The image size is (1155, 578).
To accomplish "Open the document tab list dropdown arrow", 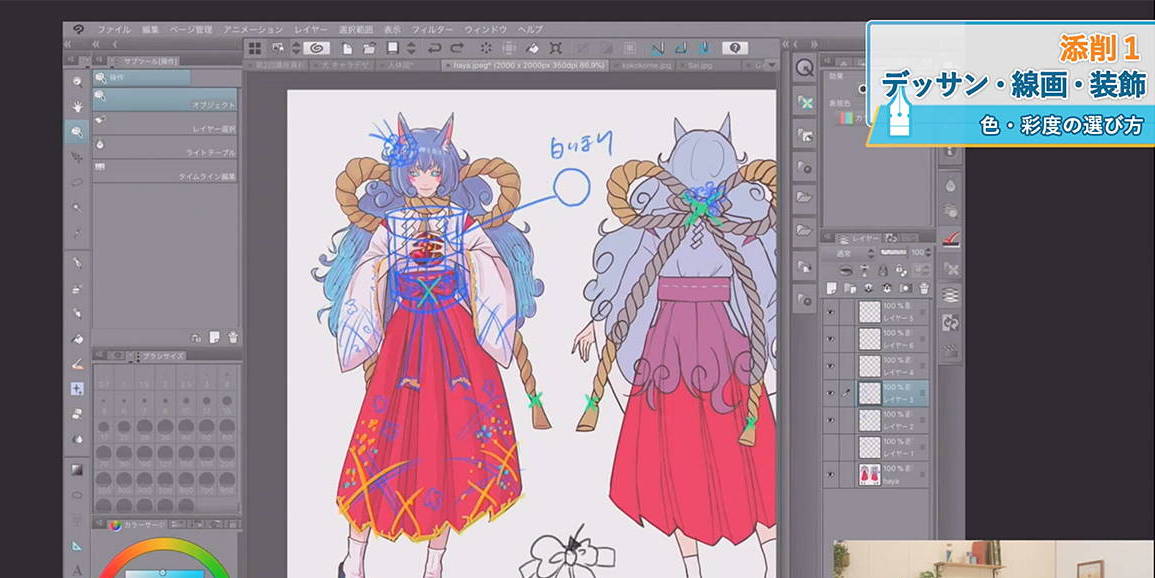I will (x=771, y=66).
